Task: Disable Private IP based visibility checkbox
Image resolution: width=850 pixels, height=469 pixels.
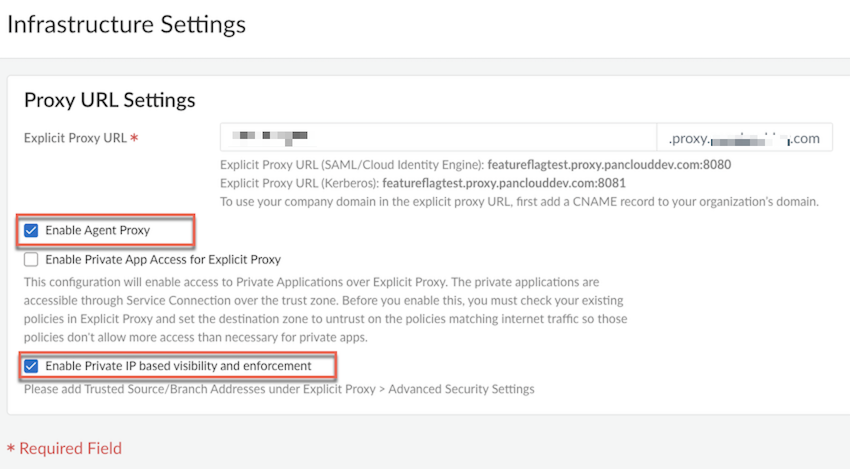Action: click(31, 366)
